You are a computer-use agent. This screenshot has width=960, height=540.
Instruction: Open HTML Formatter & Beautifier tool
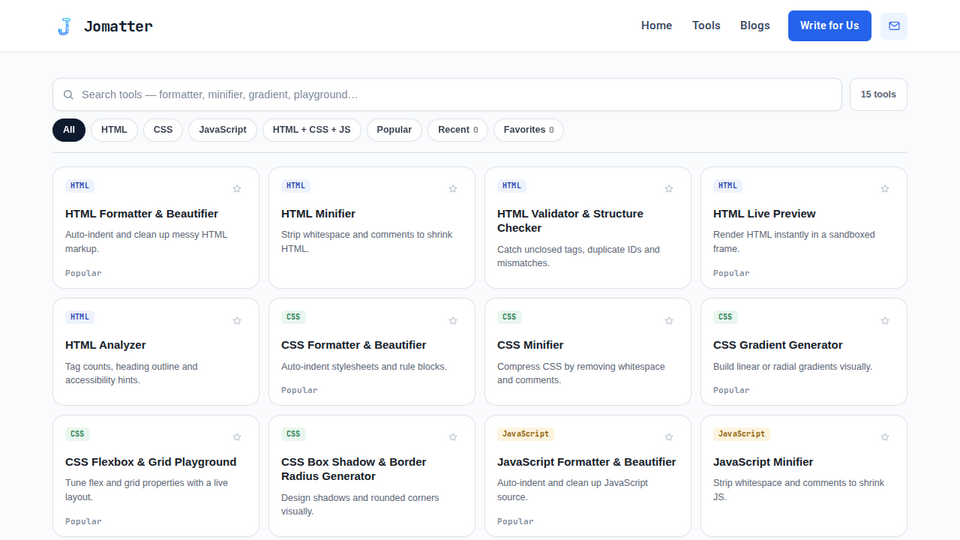coord(141,214)
